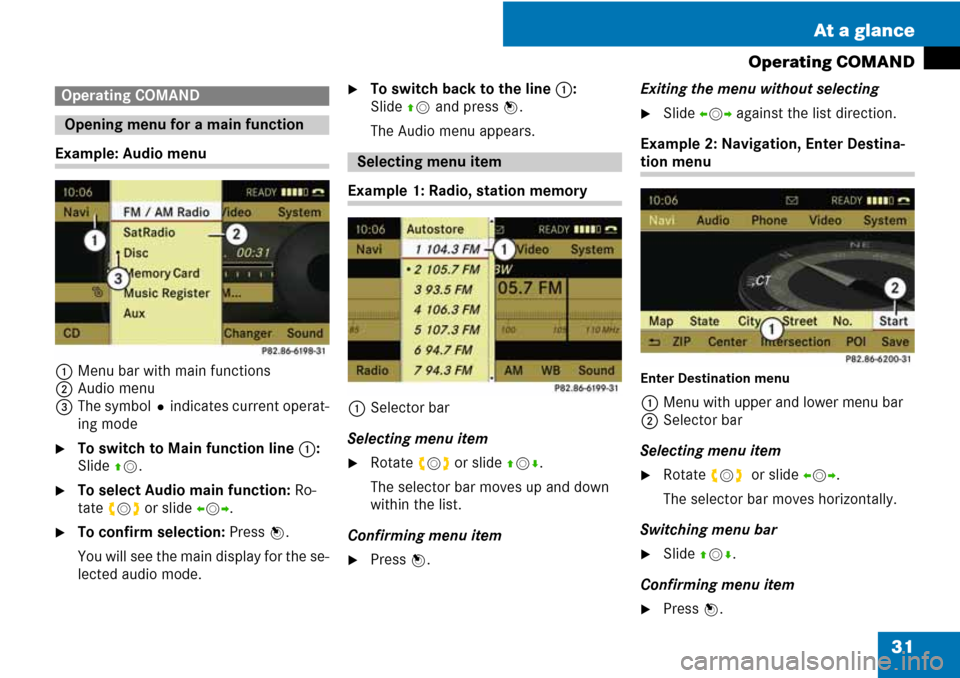Select Autostore in the radio station list
960x678 pixels.
click(435, 229)
